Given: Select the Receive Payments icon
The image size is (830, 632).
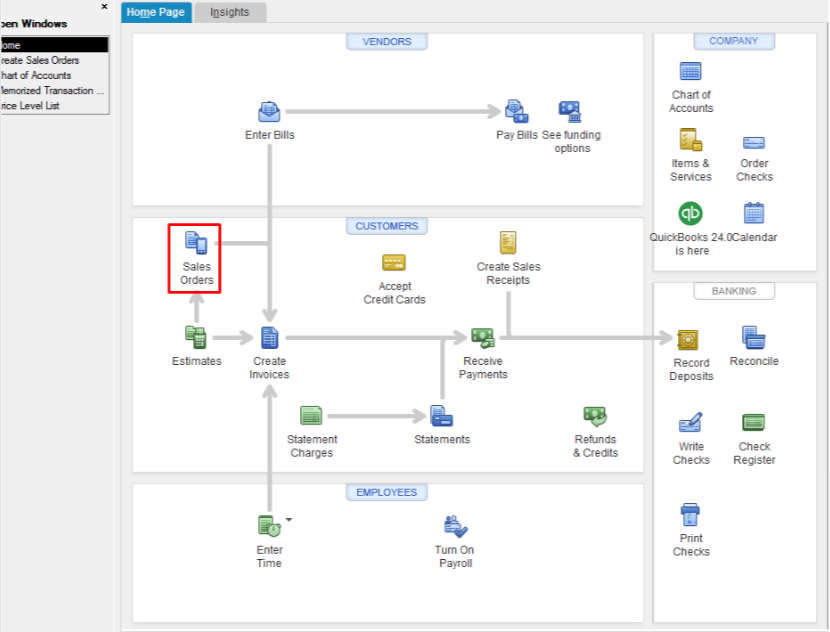Looking at the screenshot, I should click(483, 337).
